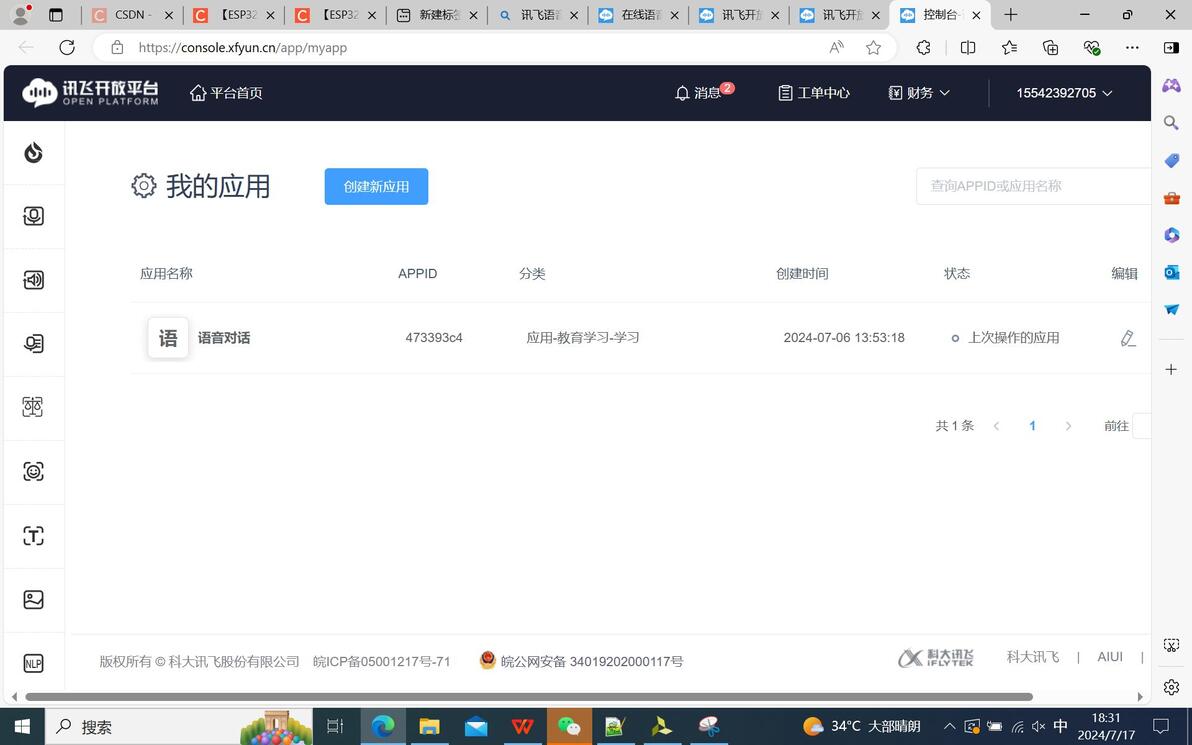
Task: Switch to the 在线语音 browser tab
Action: pyautogui.click(x=639, y=15)
